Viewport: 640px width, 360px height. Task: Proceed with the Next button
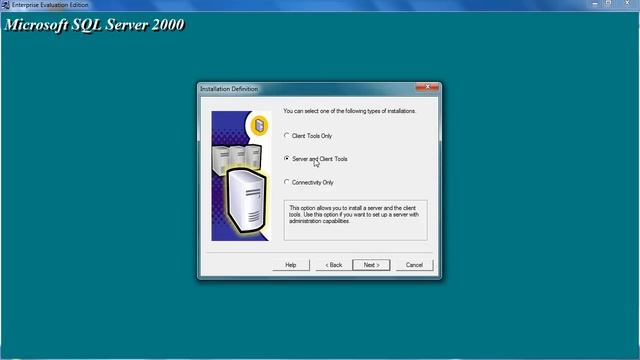371,265
